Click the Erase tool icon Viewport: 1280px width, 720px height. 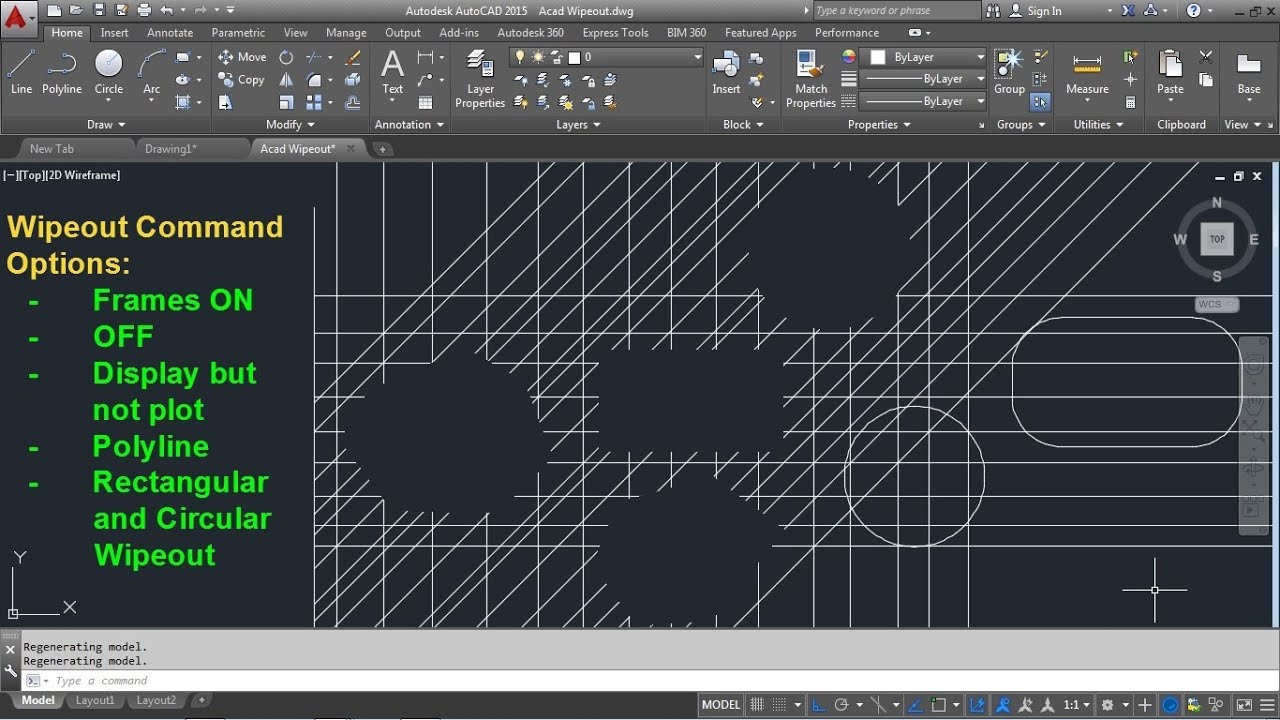[353, 57]
